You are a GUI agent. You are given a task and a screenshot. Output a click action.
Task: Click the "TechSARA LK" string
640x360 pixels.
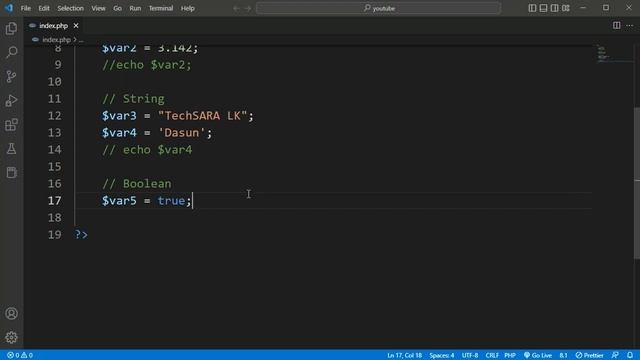(x=202, y=116)
